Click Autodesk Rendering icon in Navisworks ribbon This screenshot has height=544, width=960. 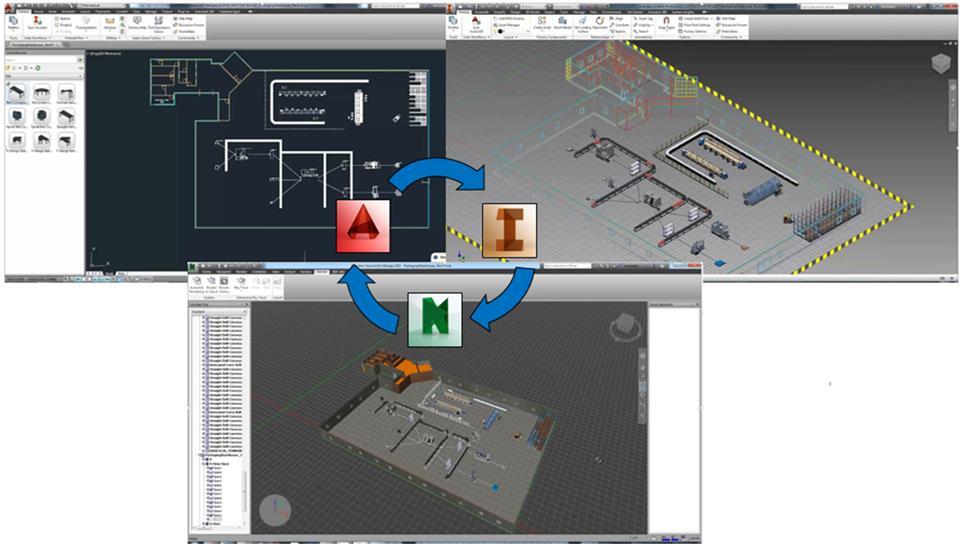(x=197, y=284)
